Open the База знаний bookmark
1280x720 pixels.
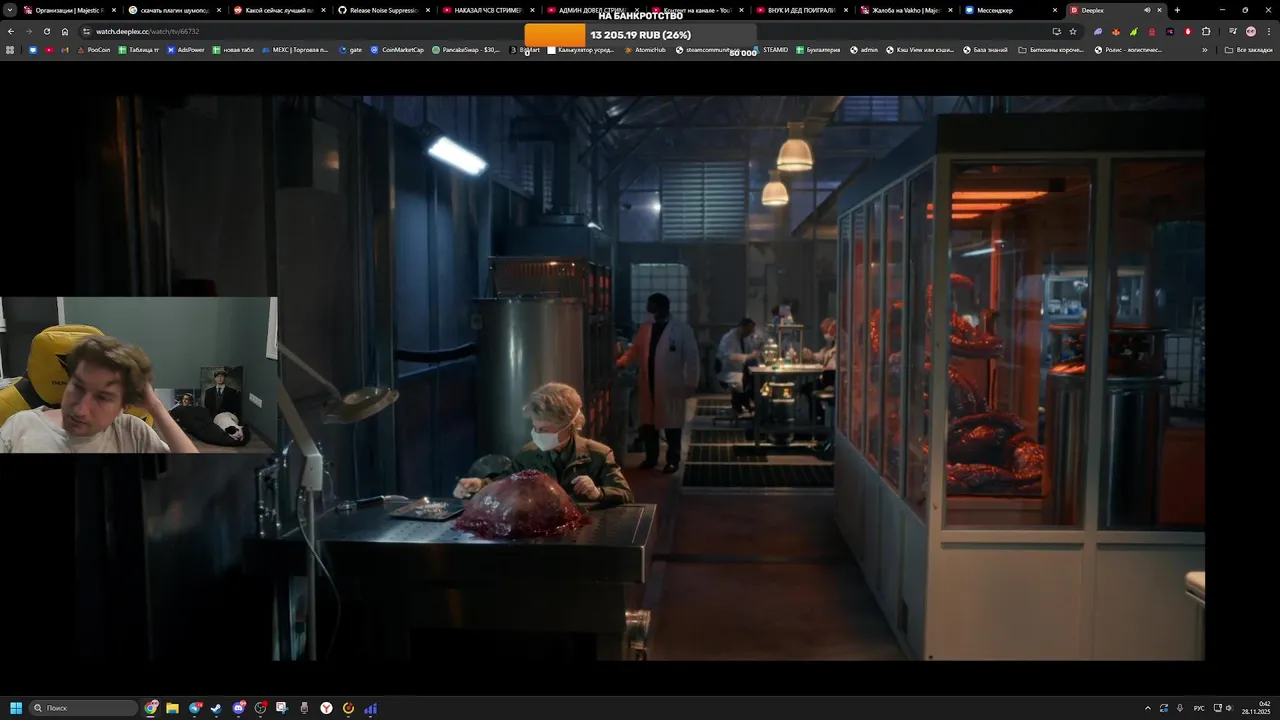point(986,49)
